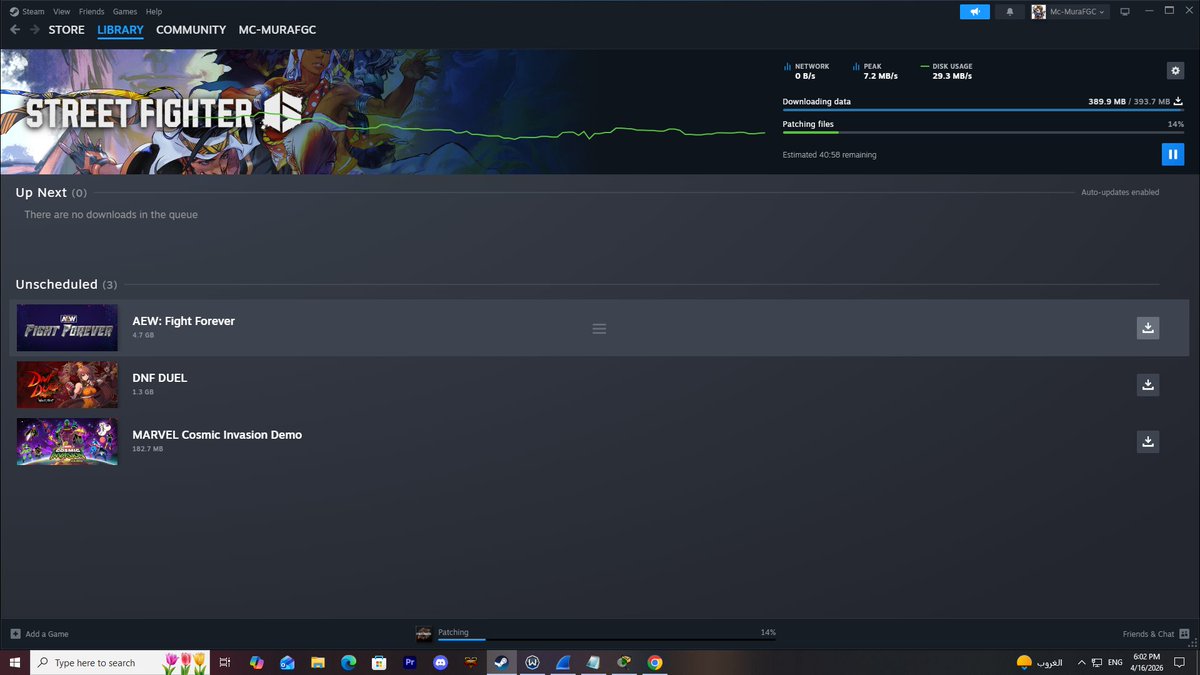
Task: Open the View menu
Action: [x=62, y=11]
